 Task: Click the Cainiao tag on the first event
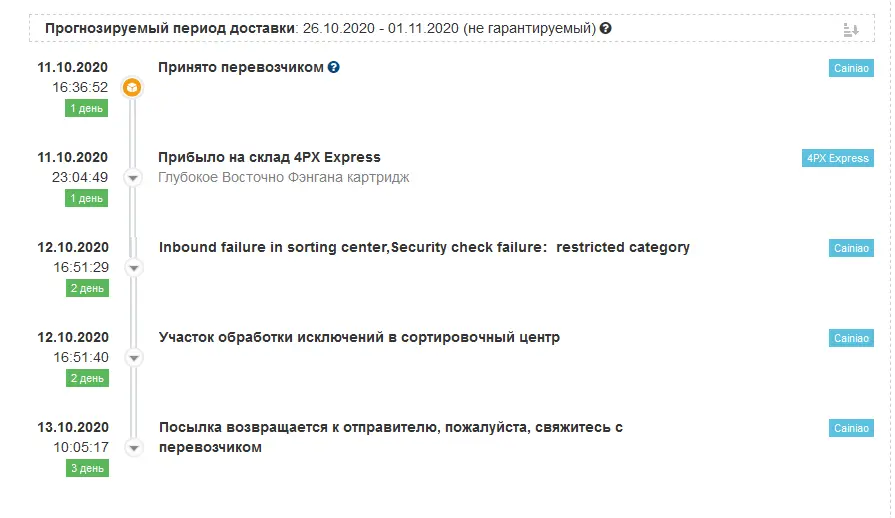pyautogui.click(x=851, y=68)
